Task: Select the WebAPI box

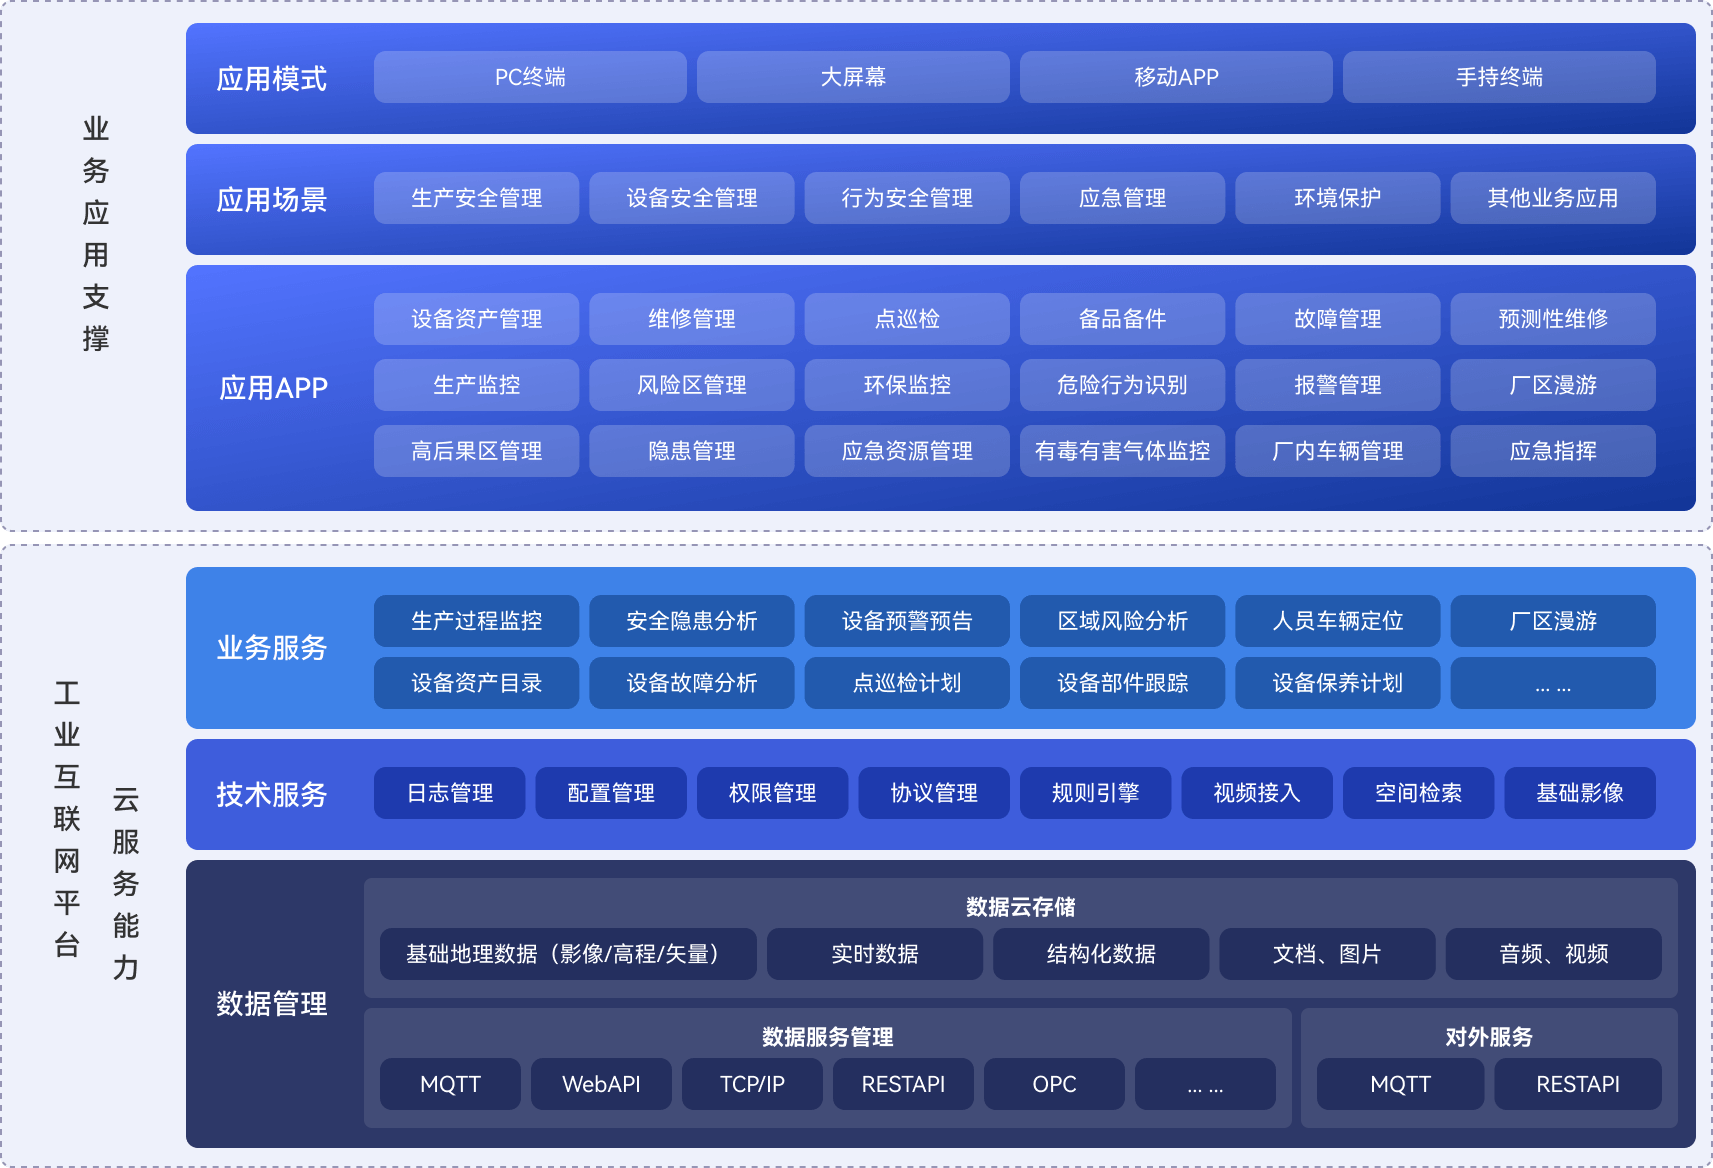Action: [x=601, y=1084]
